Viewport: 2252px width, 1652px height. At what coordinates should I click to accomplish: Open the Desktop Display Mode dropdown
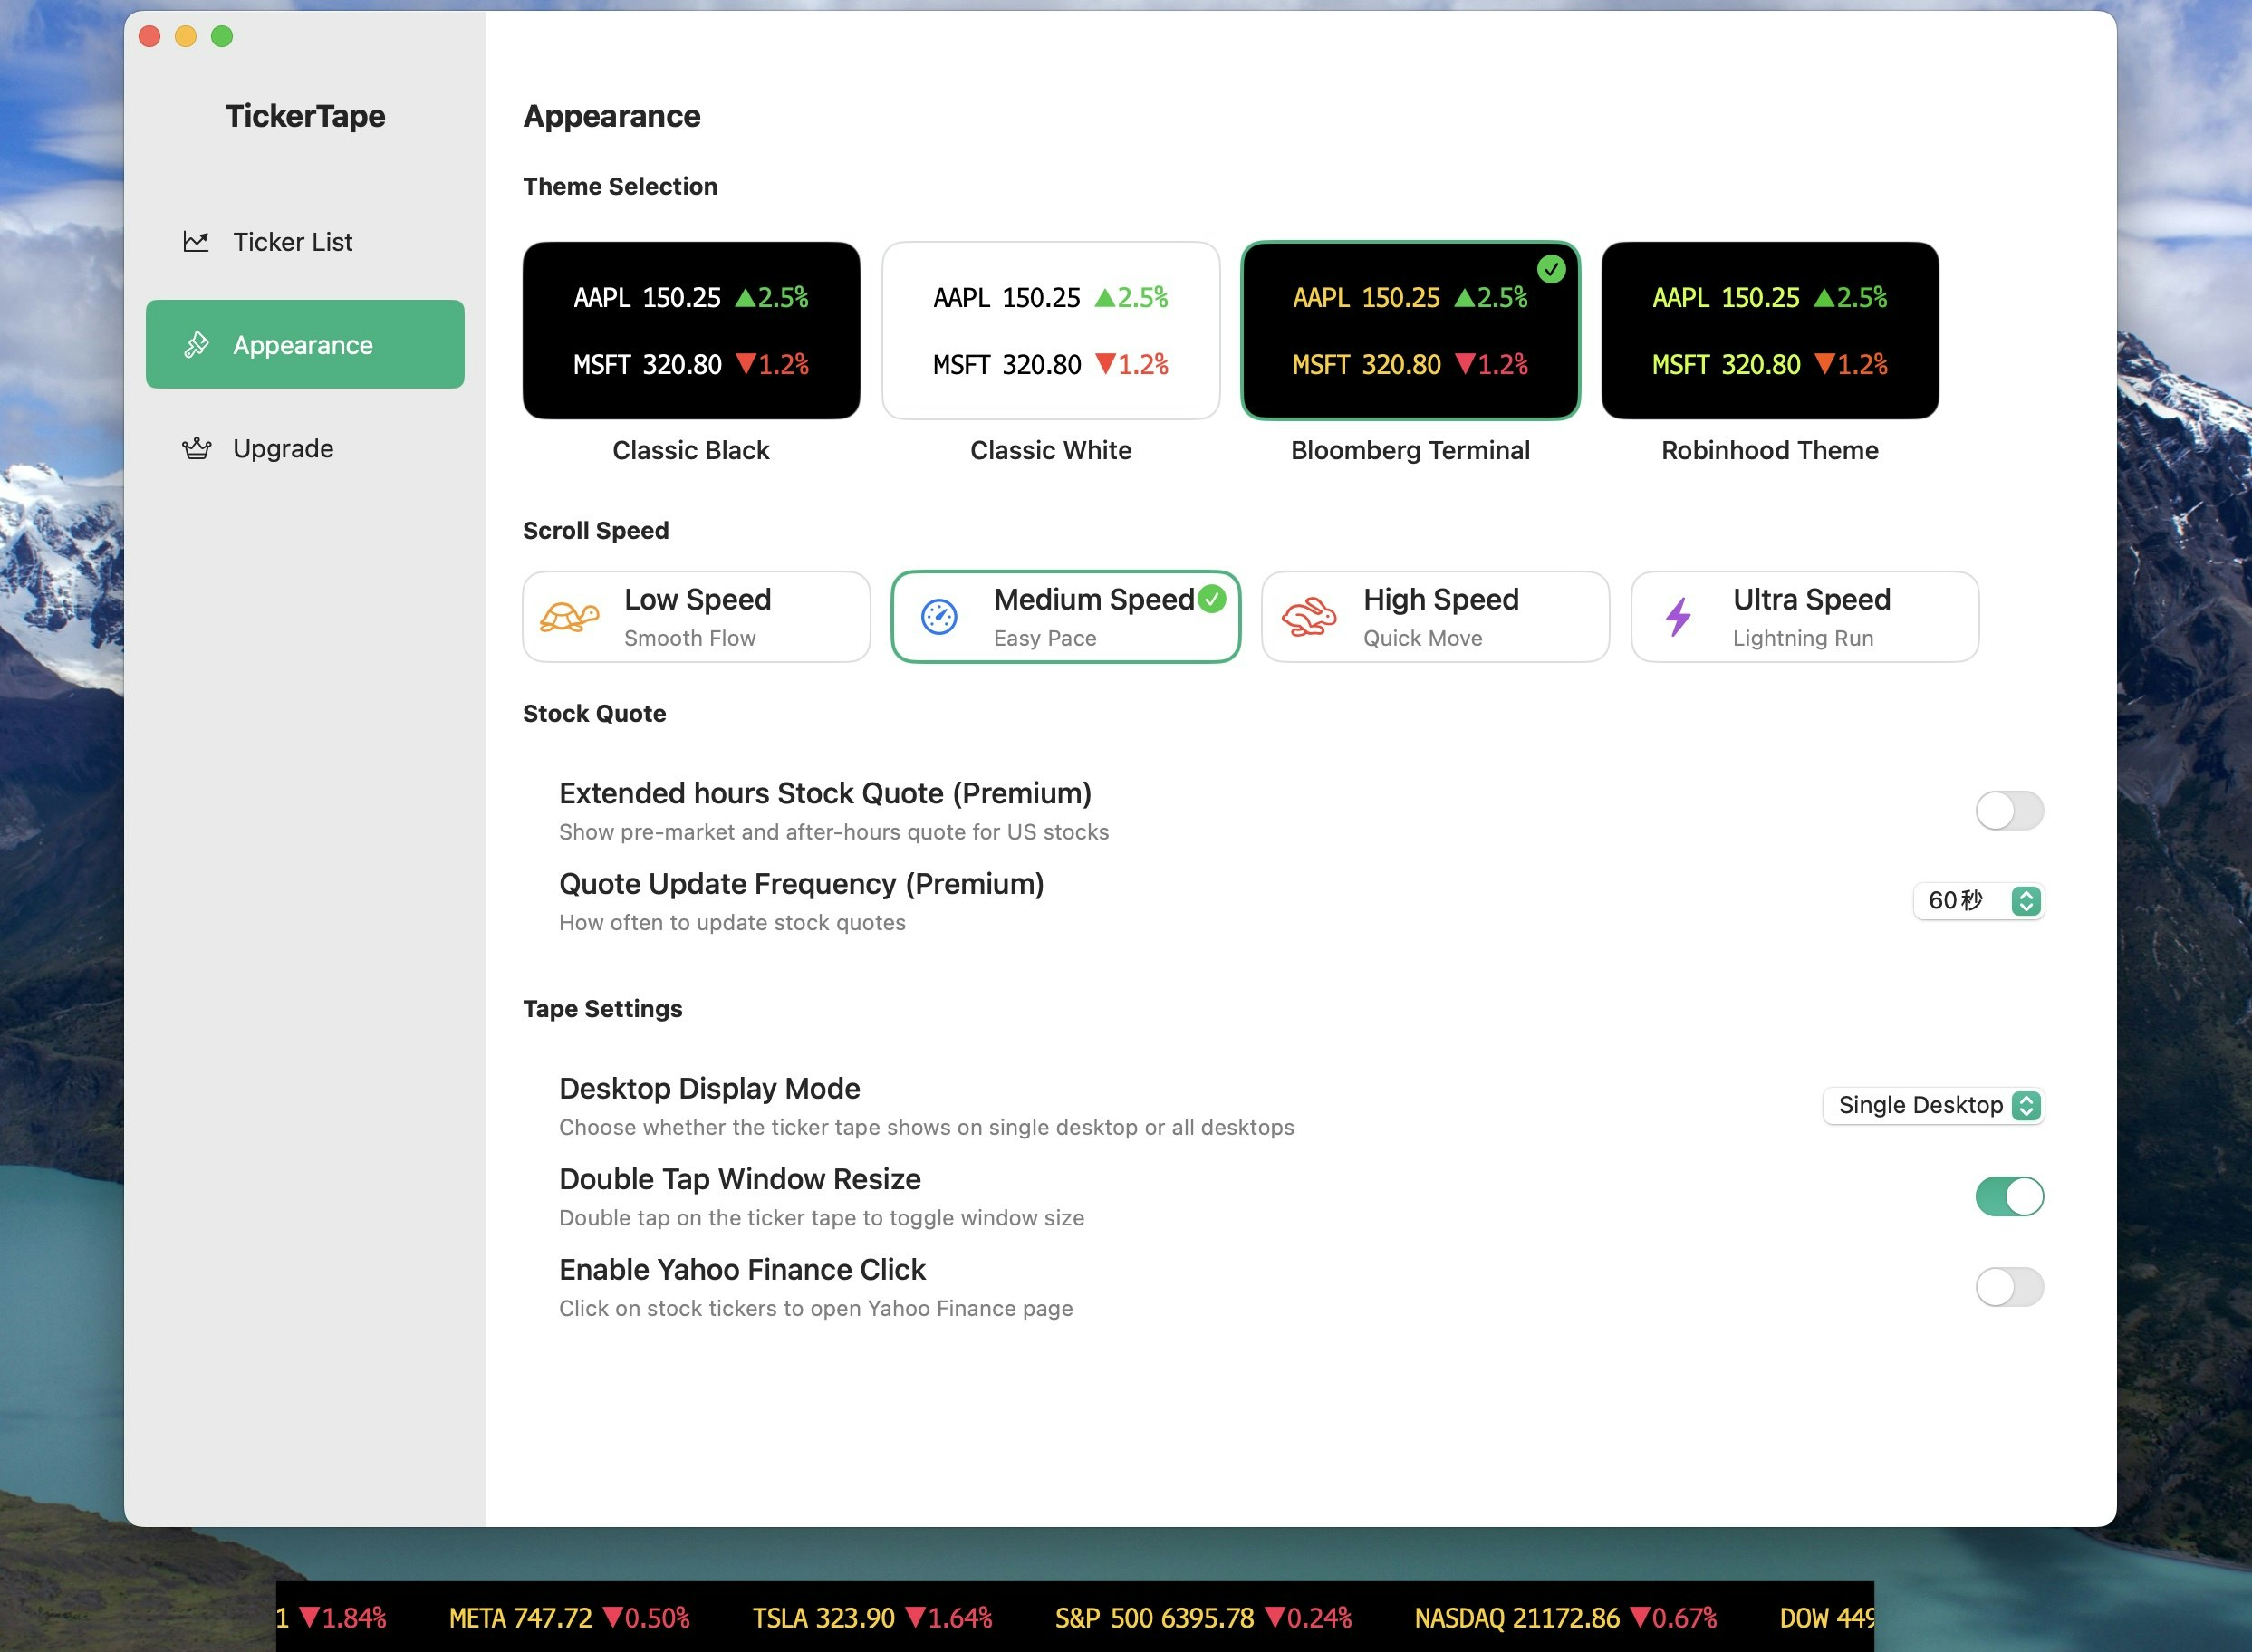coord(1933,1105)
